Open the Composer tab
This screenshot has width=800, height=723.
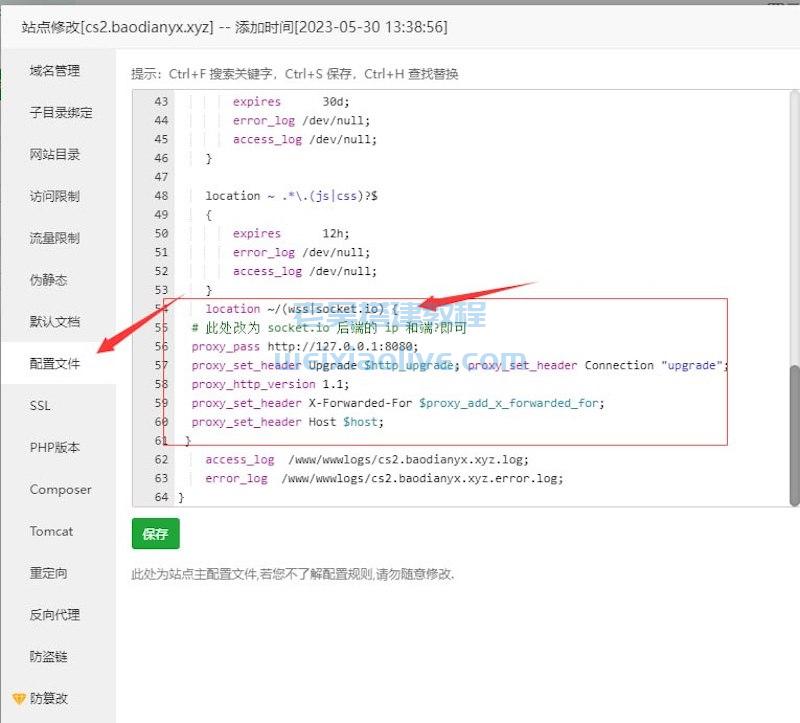click(60, 489)
